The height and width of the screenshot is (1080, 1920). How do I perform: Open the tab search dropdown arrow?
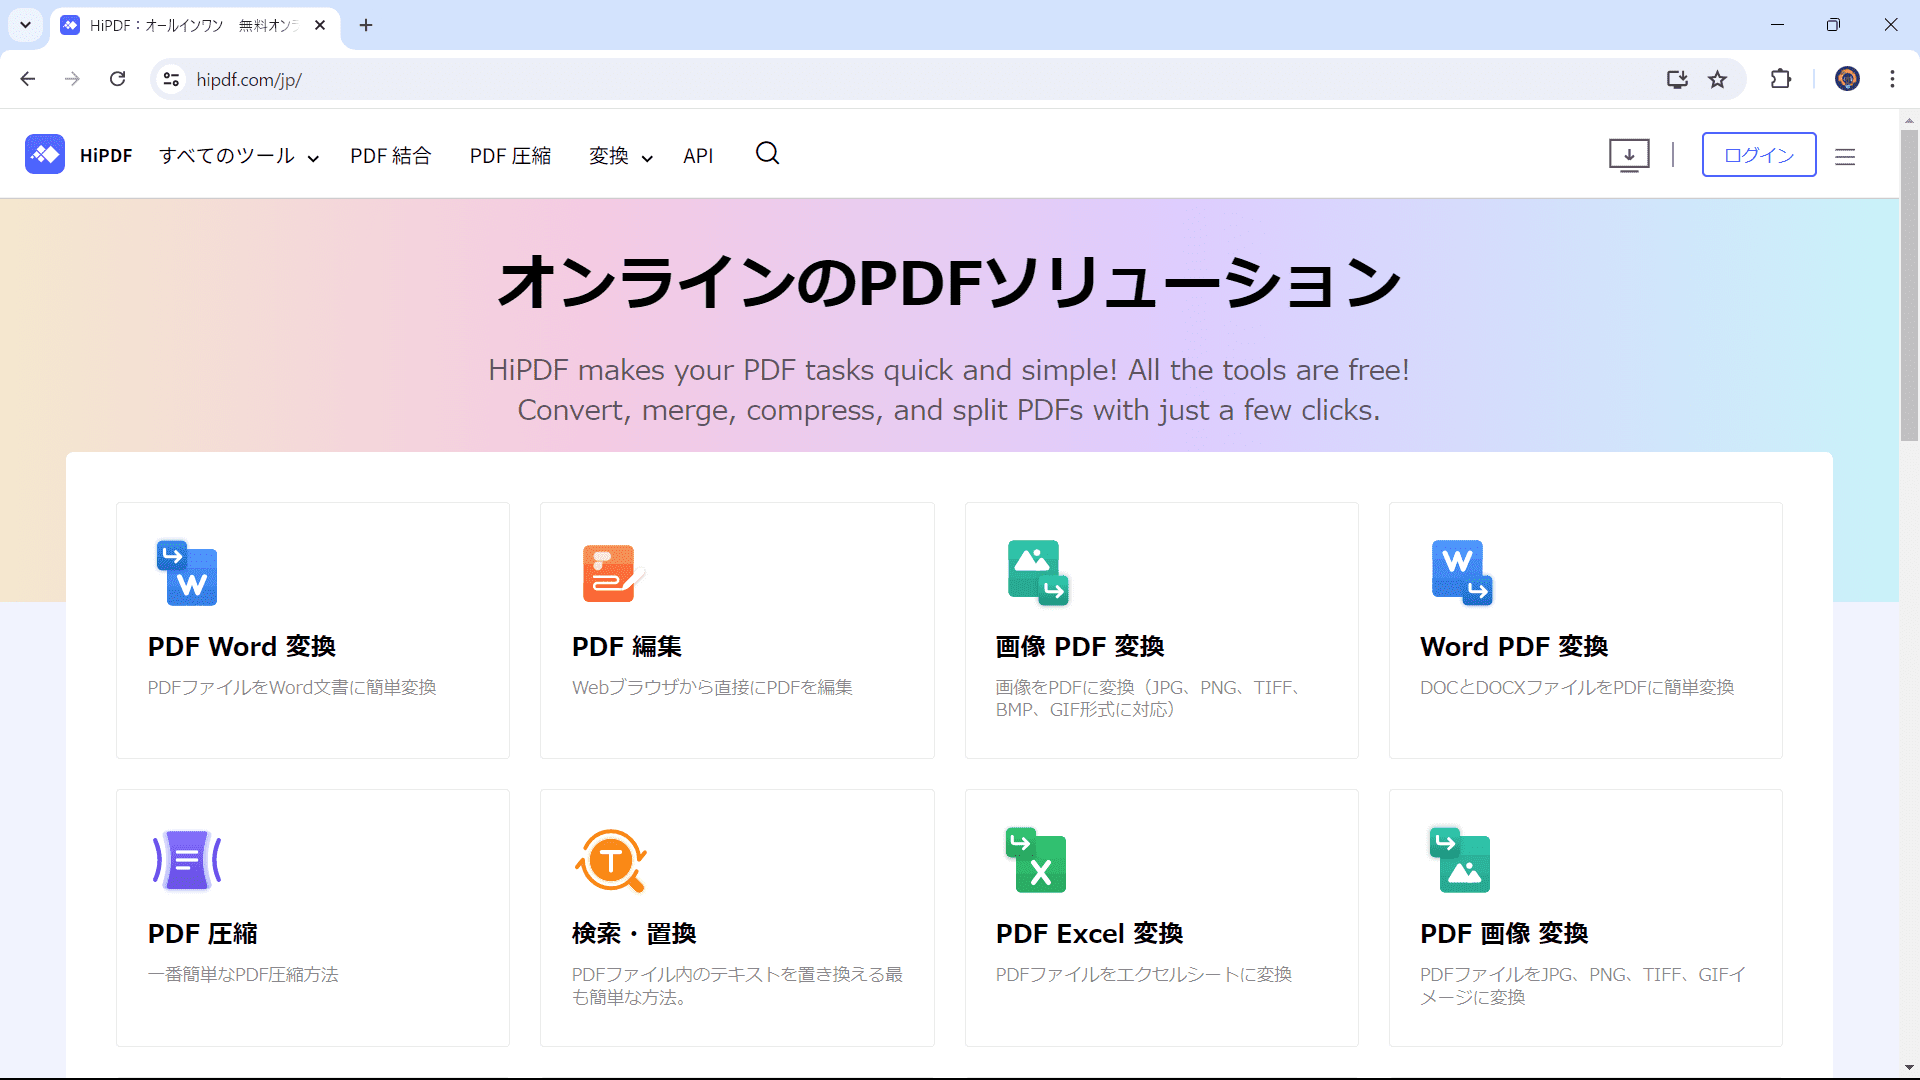pos(25,25)
